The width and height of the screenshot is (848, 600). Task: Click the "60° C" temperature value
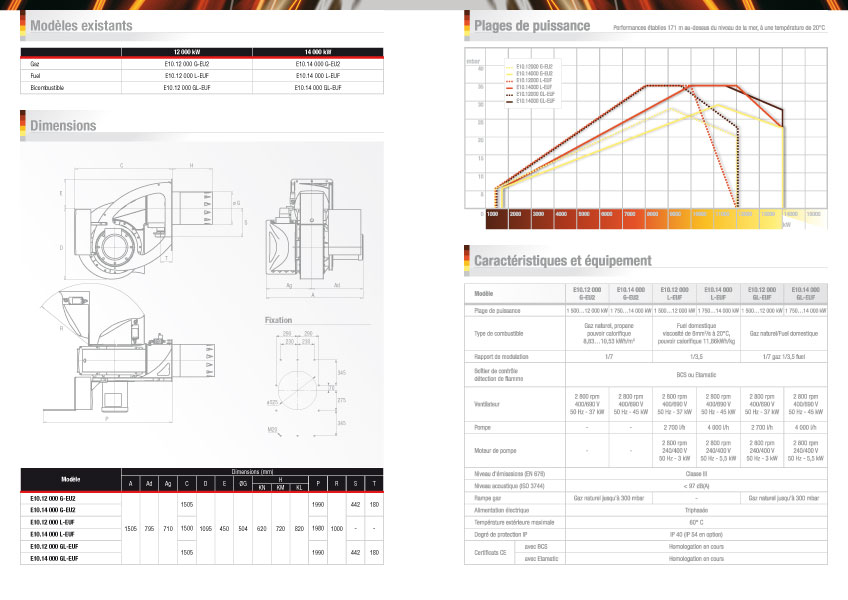tap(696, 523)
